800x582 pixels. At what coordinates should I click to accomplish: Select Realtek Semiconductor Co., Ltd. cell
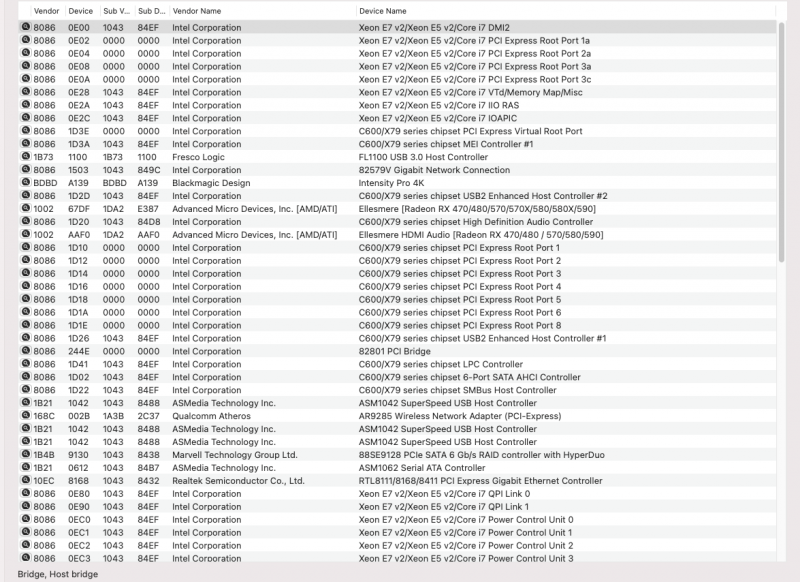[x=238, y=481]
